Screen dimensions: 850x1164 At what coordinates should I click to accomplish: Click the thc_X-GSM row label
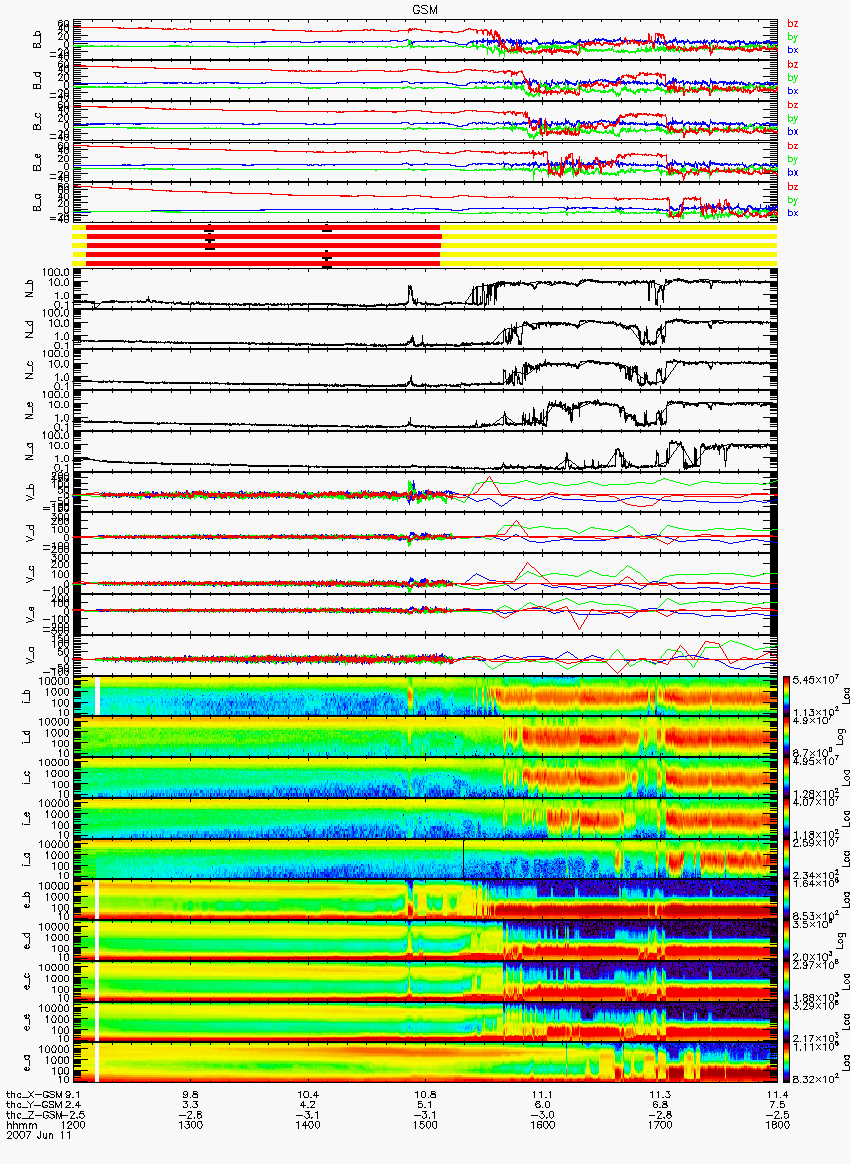click(x=34, y=1094)
